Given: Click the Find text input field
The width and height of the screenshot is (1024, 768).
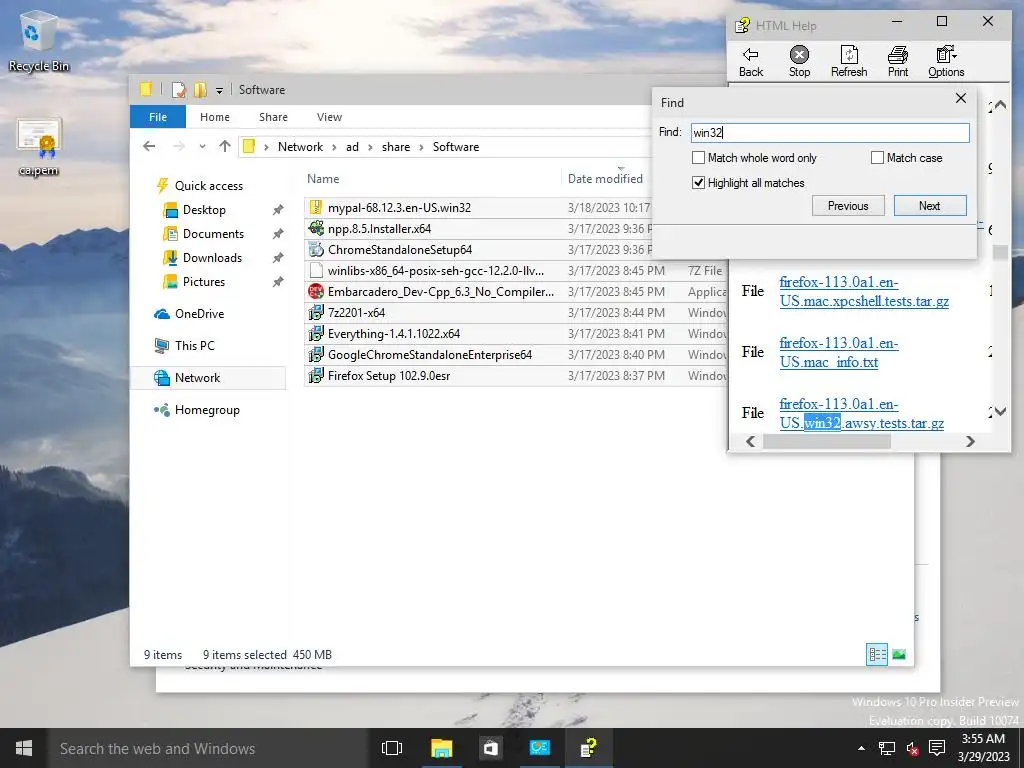Looking at the screenshot, I should click(x=830, y=133).
